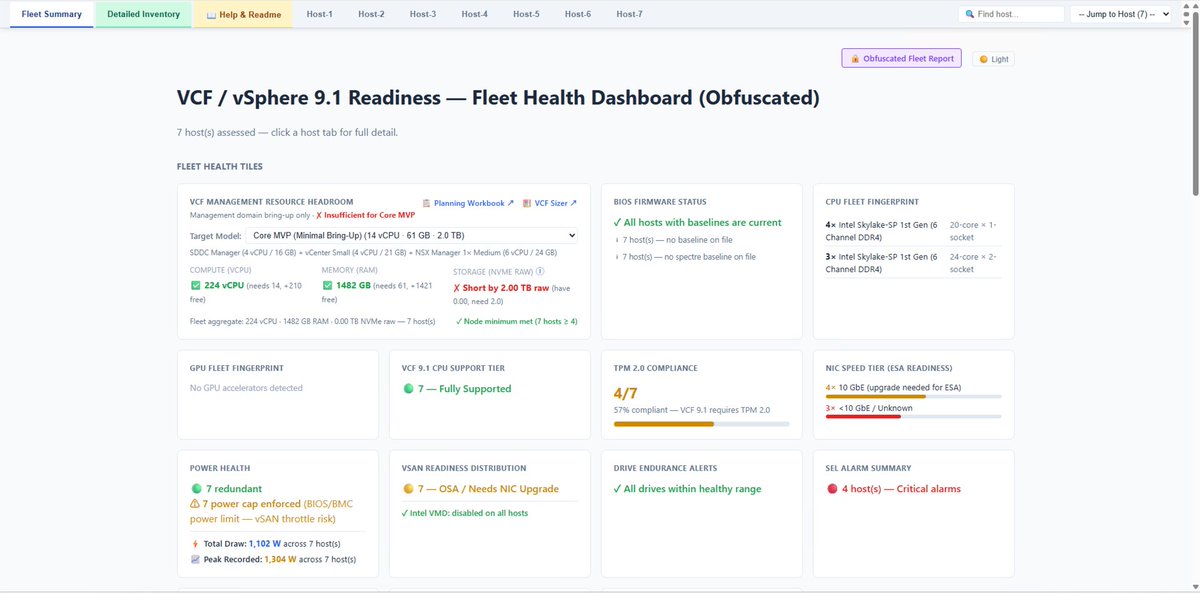Image resolution: width=1200 pixels, height=593 pixels.
Task: Click the TPM 2.0 compliance progress bar
Action: point(701,424)
